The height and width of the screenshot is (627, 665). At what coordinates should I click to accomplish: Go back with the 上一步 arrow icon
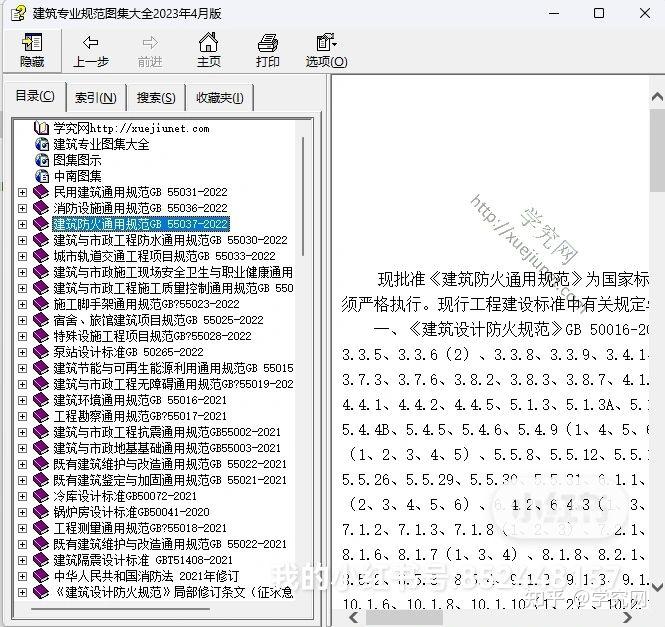(90, 42)
